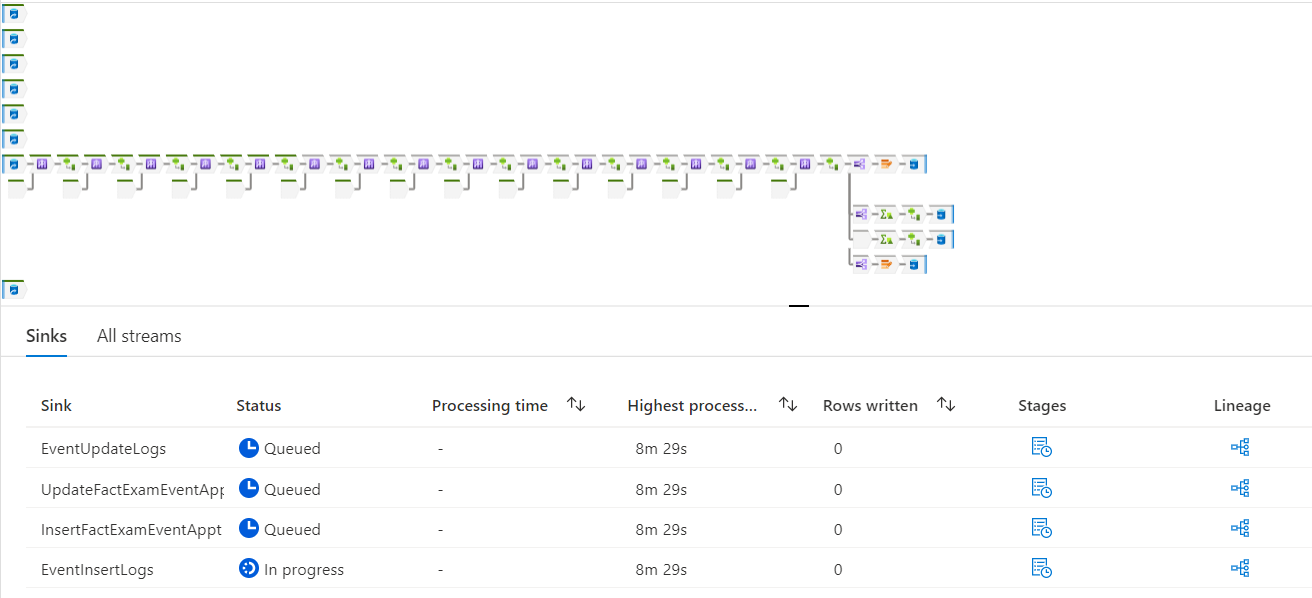Sort by Rows written column arrows
Viewport: 1312px width, 598px height.
tap(946, 405)
